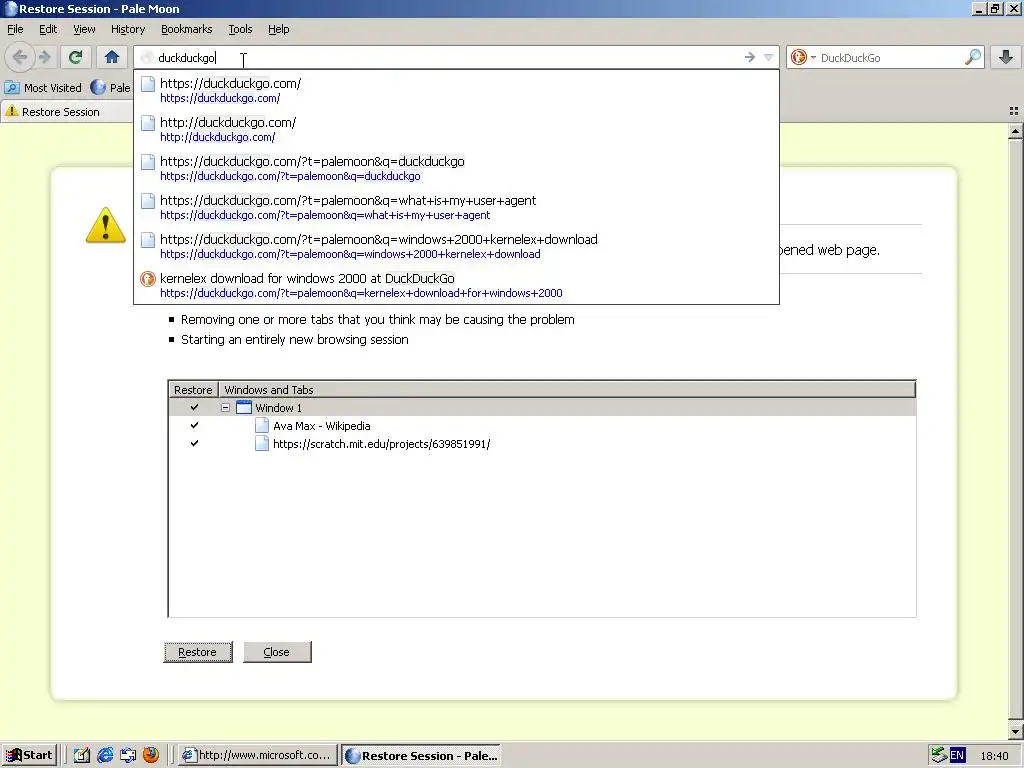Select the what+is+my+user+agent suggestion
The width and height of the screenshot is (1024, 768).
pyautogui.click(x=456, y=207)
